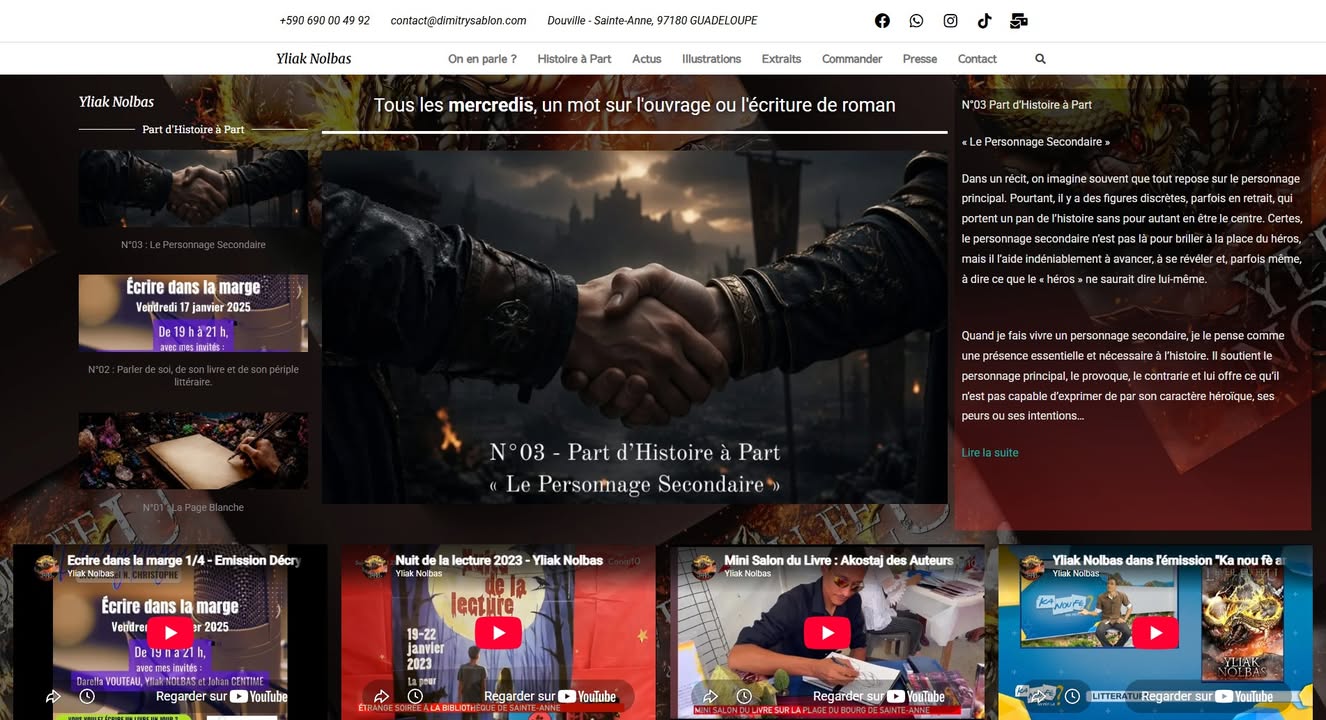Open the TikTok icon in top bar

tap(984, 21)
